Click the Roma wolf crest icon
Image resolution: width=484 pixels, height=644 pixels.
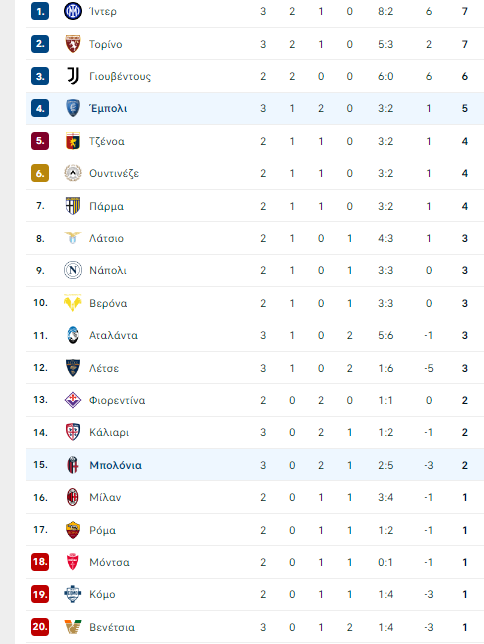click(x=73, y=530)
